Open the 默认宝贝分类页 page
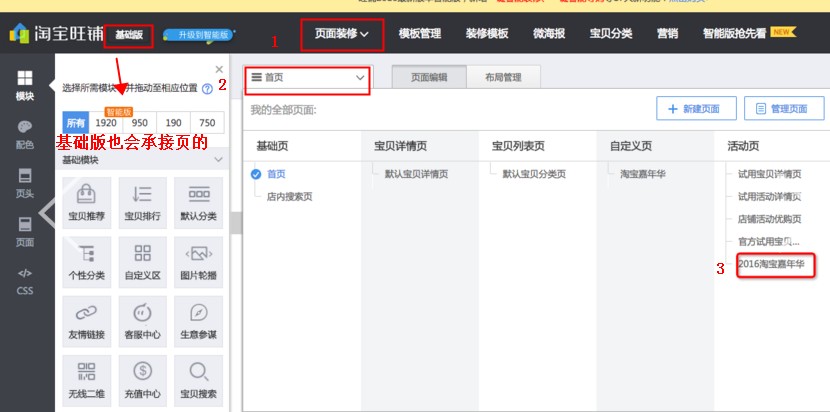This screenshot has height=412, width=830. click(x=534, y=174)
